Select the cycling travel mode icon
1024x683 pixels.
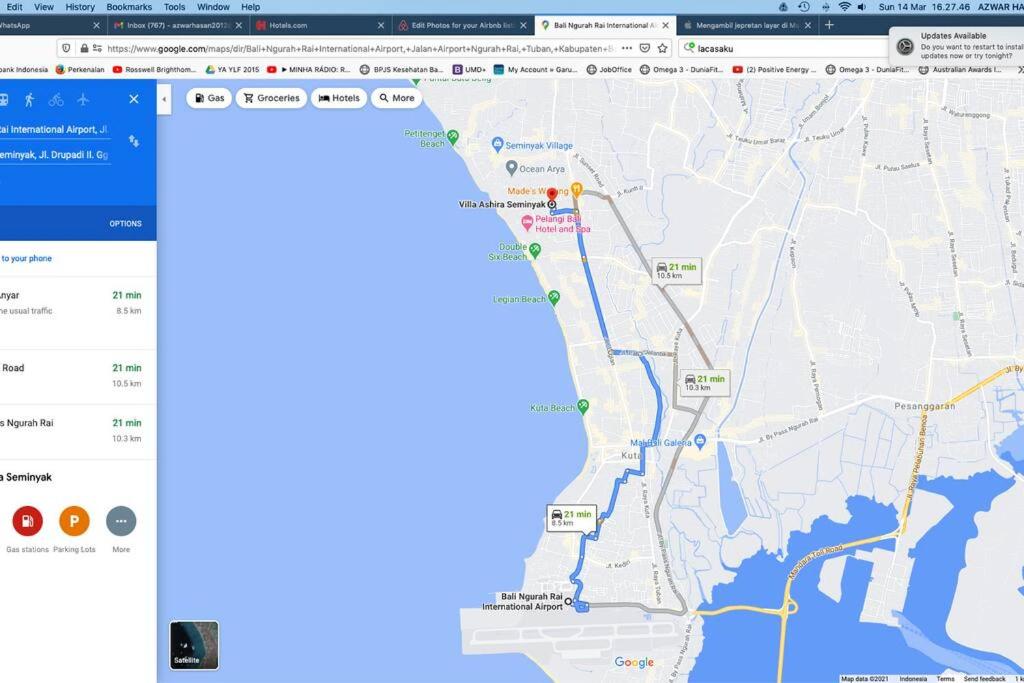pyautogui.click(x=56, y=99)
